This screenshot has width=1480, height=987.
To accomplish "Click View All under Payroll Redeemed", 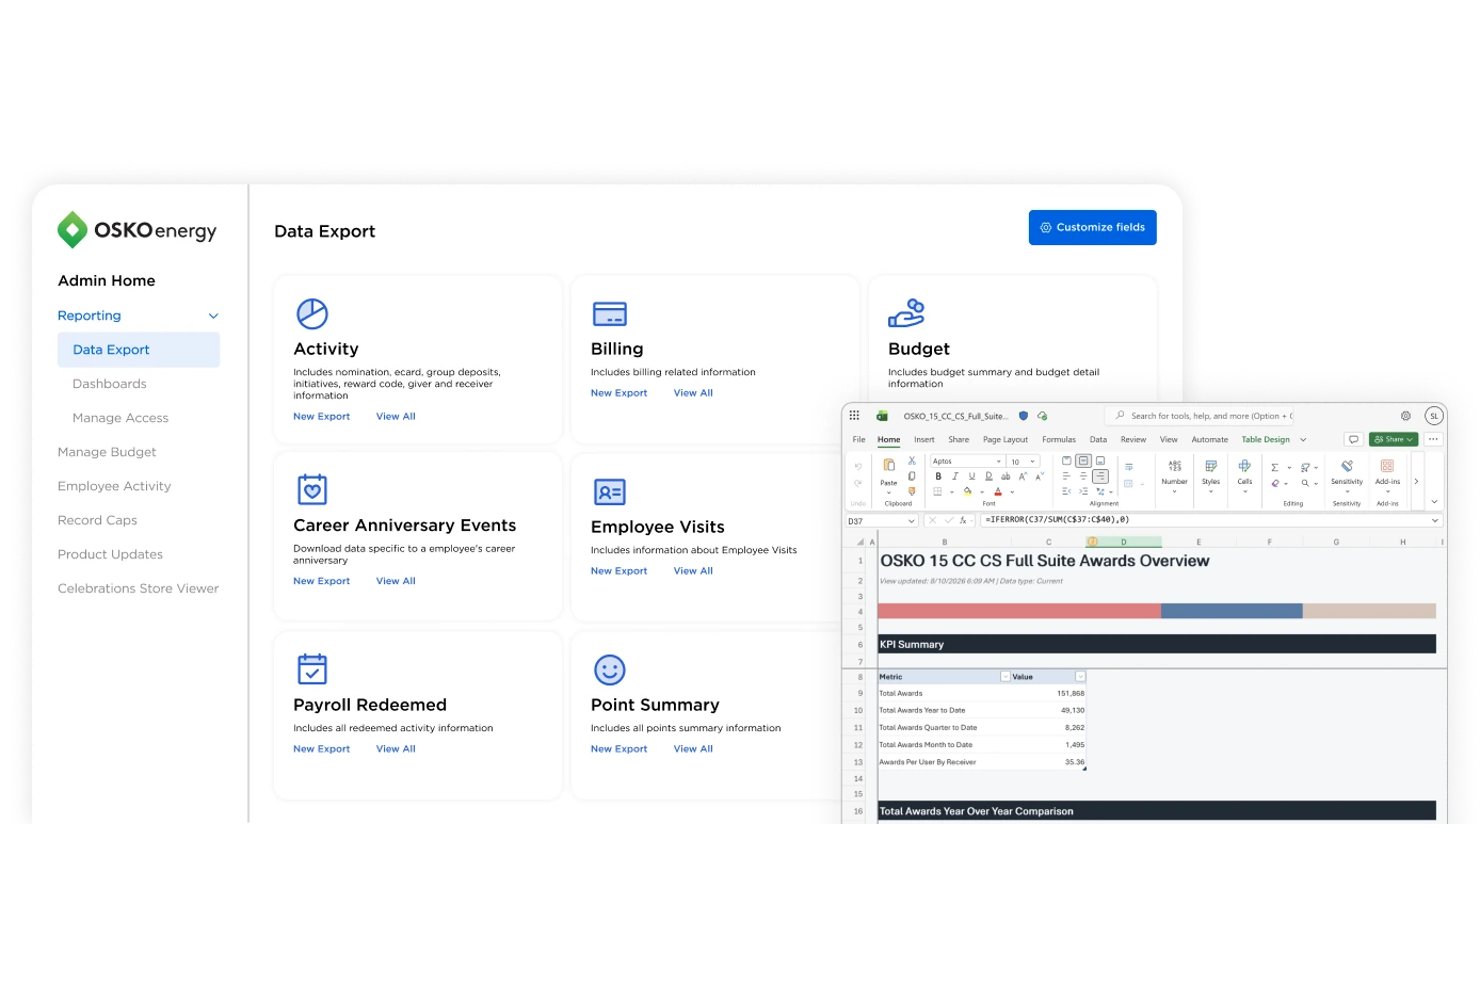I will (x=396, y=749).
